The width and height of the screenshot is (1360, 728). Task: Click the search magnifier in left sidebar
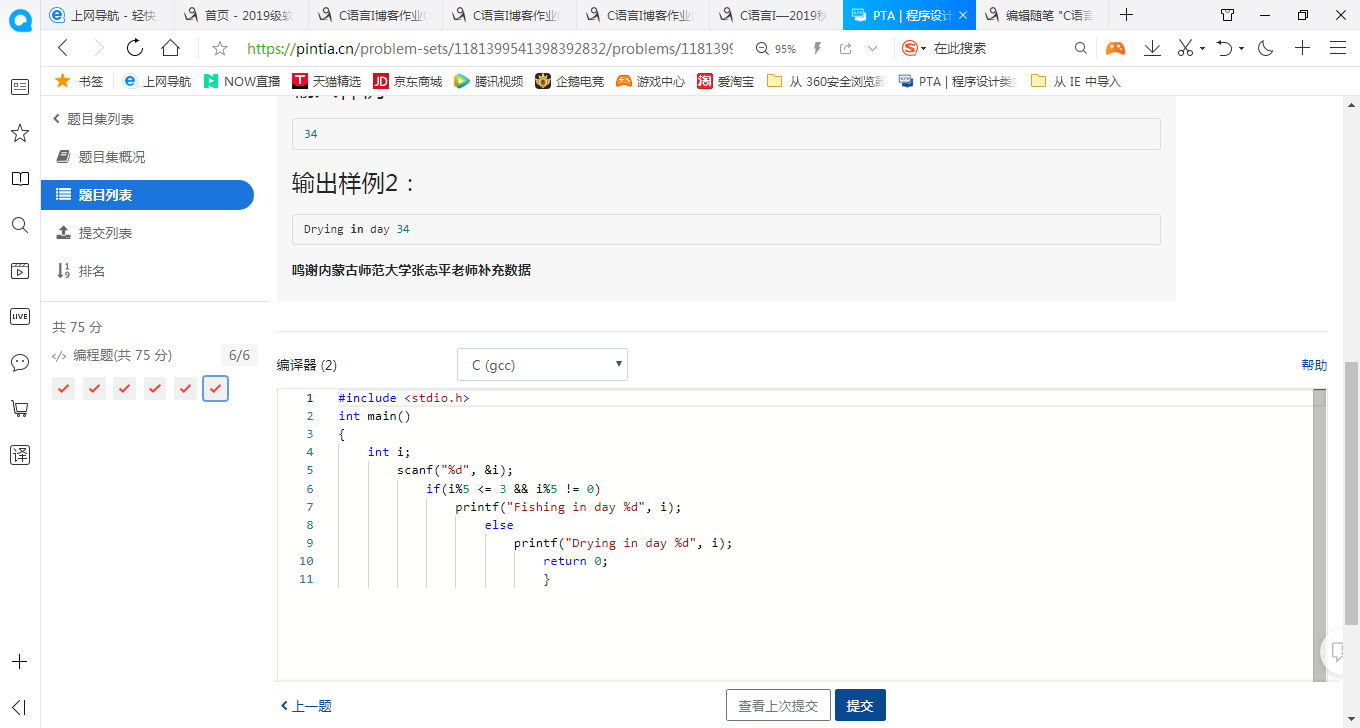coord(19,225)
